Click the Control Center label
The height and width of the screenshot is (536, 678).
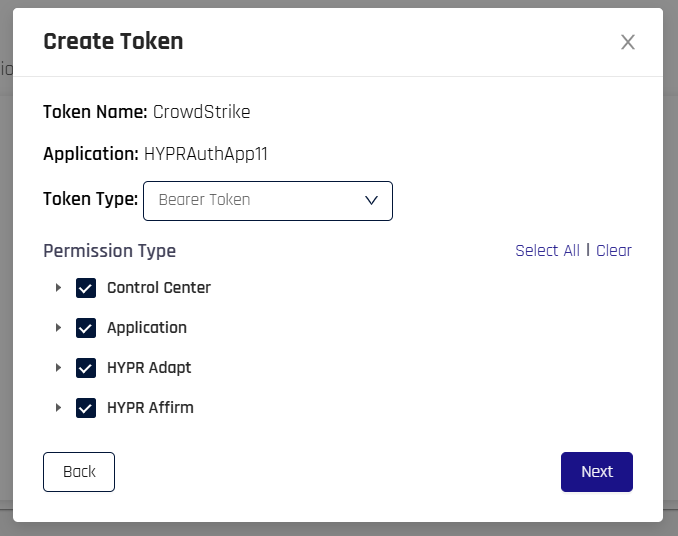click(159, 288)
